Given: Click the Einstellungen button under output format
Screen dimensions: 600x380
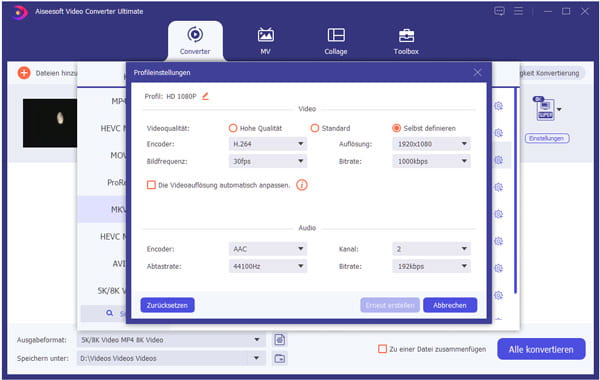Looking at the screenshot, I should [547, 138].
